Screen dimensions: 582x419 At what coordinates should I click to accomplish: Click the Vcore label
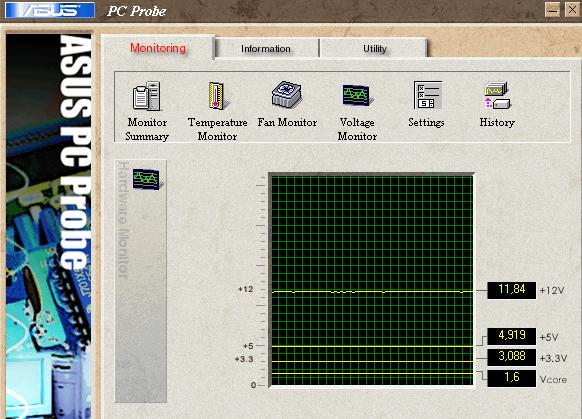click(553, 380)
